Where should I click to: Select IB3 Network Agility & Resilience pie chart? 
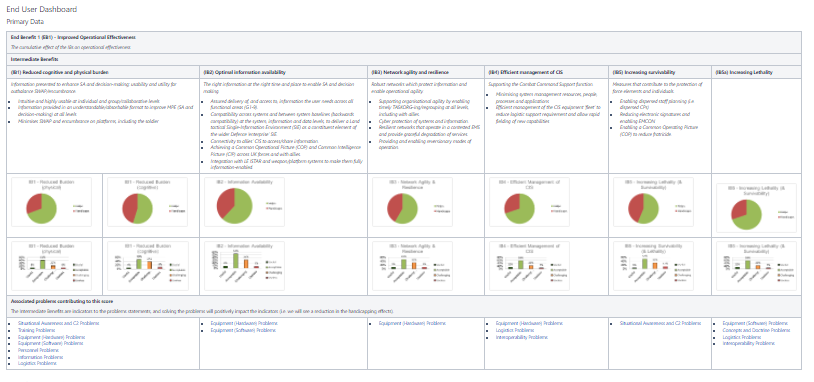pos(412,202)
